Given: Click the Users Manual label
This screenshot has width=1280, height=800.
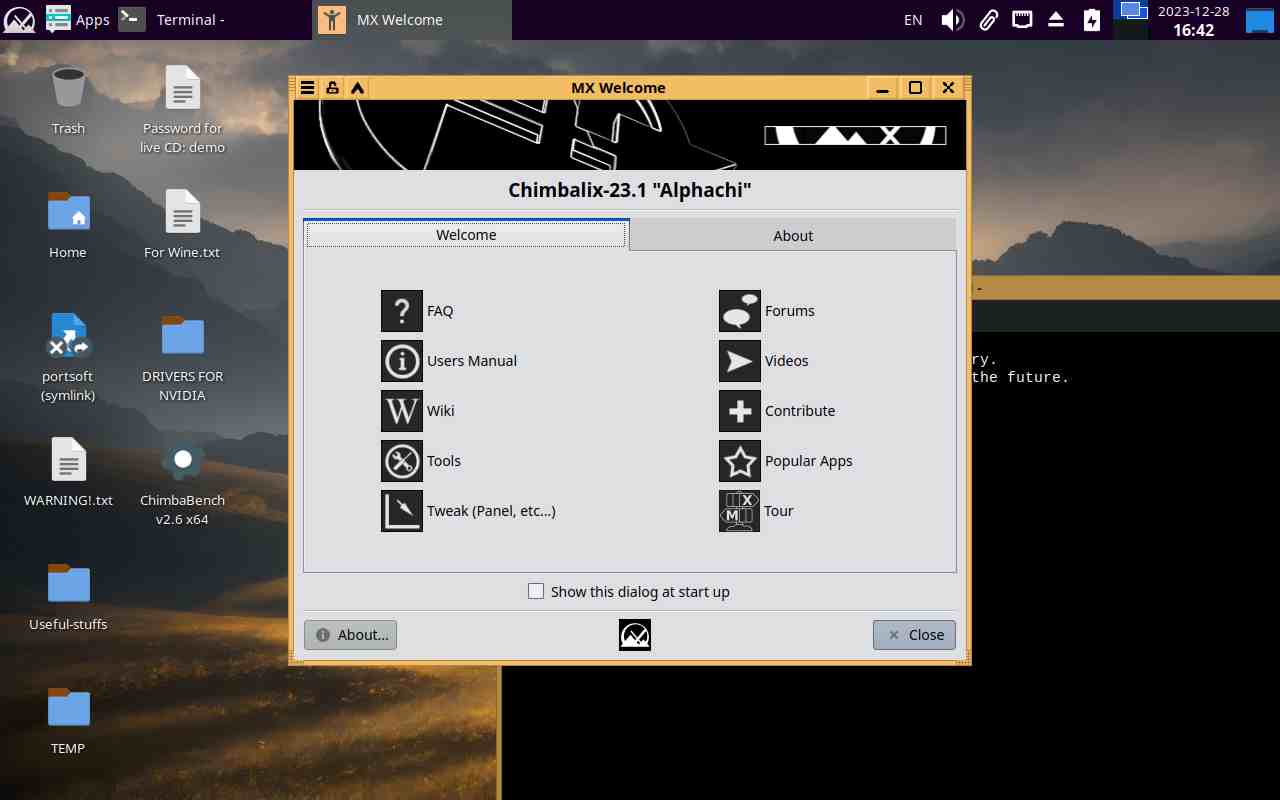Looking at the screenshot, I should [x=472, y=361].
